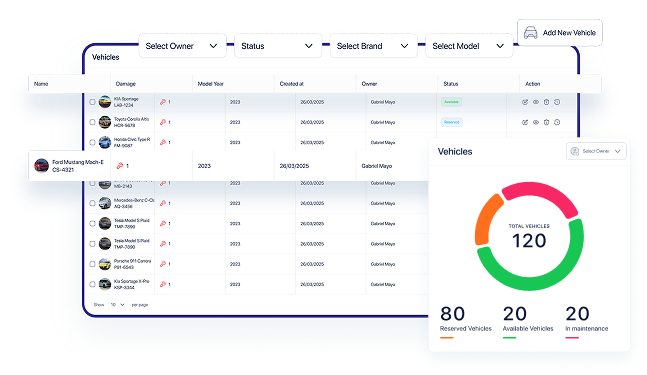This screenshot has width=647, height=375.
Task: Open the KIA Sportage LAD-1234 car thumbnail
Action: pyautogui.click(x=105, y=102)
